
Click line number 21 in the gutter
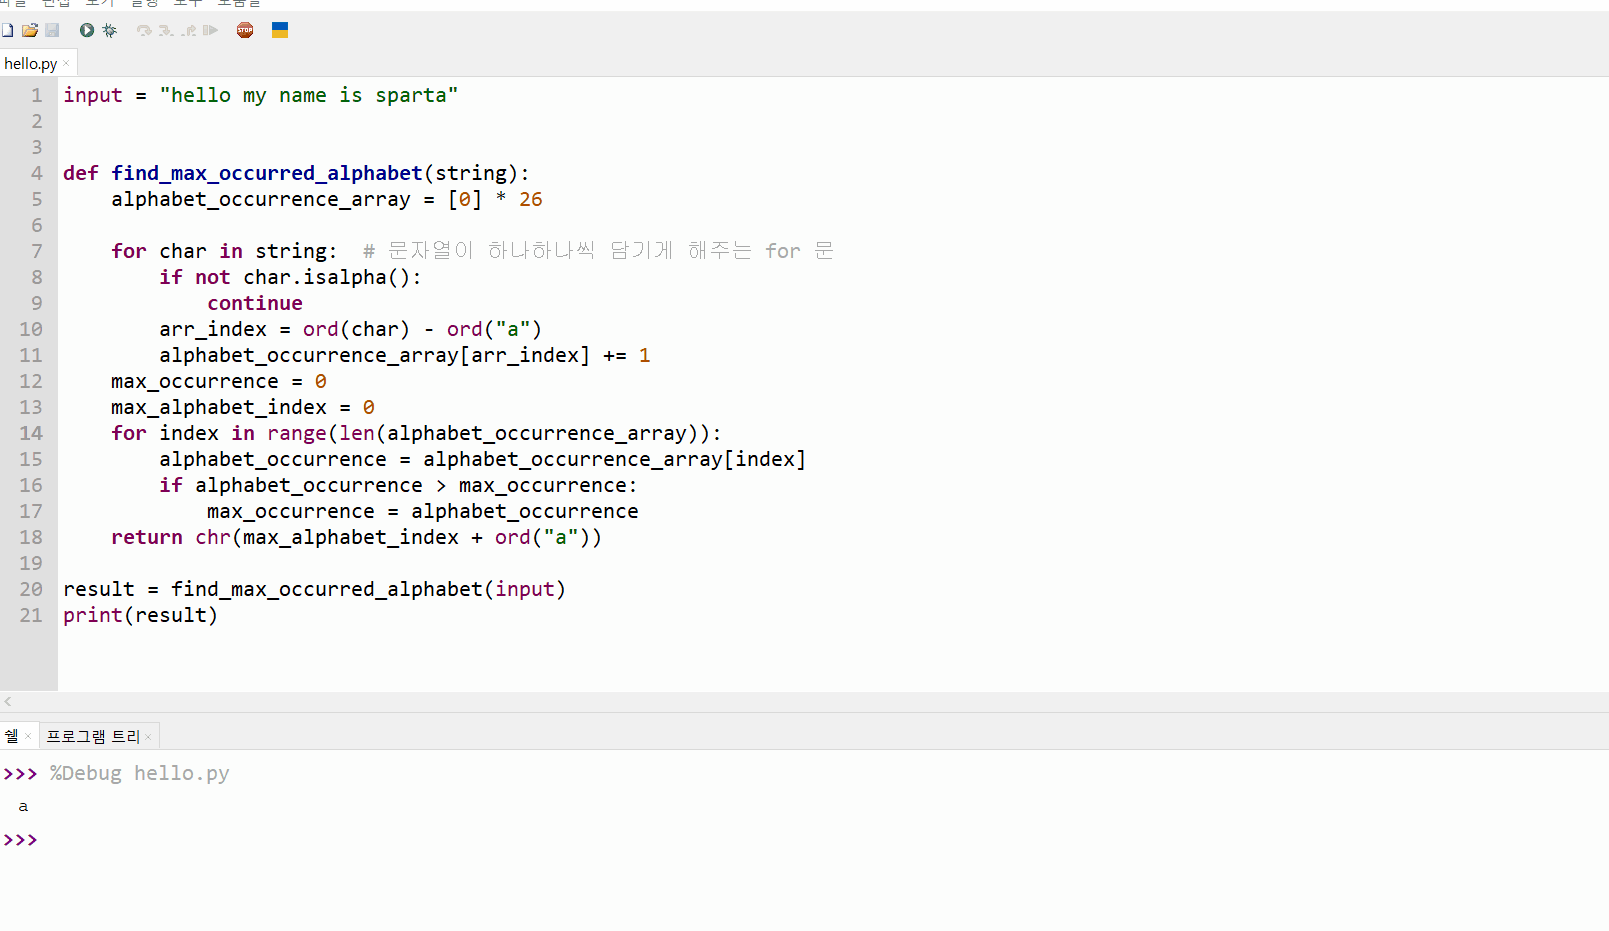[x=31, y=615]
